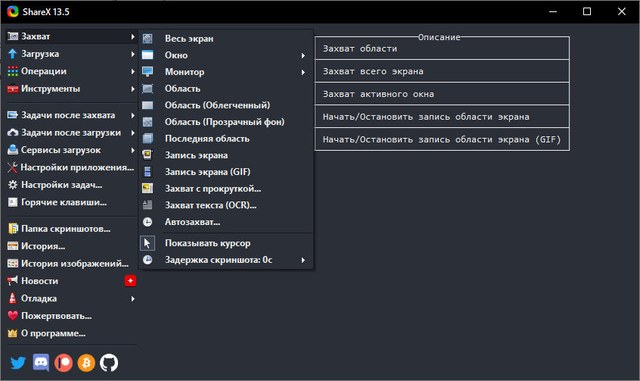Screen dimensions: 640x381
Task: Open История... window
Action: click(x=71, y=246)
